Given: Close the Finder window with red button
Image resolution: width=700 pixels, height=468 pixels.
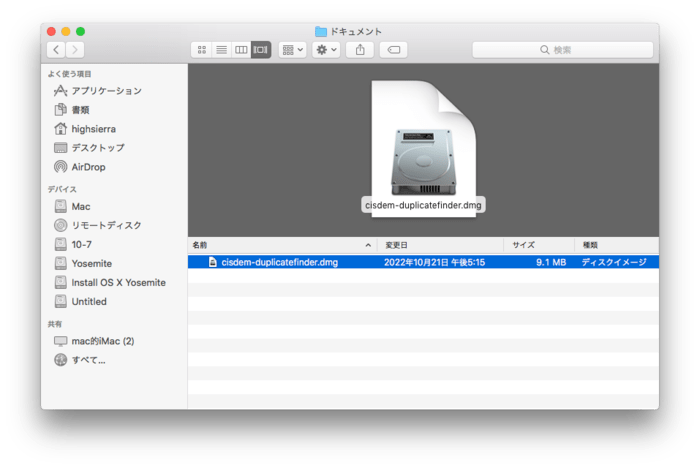Looking at the screenshot, I should coord(51,31).
